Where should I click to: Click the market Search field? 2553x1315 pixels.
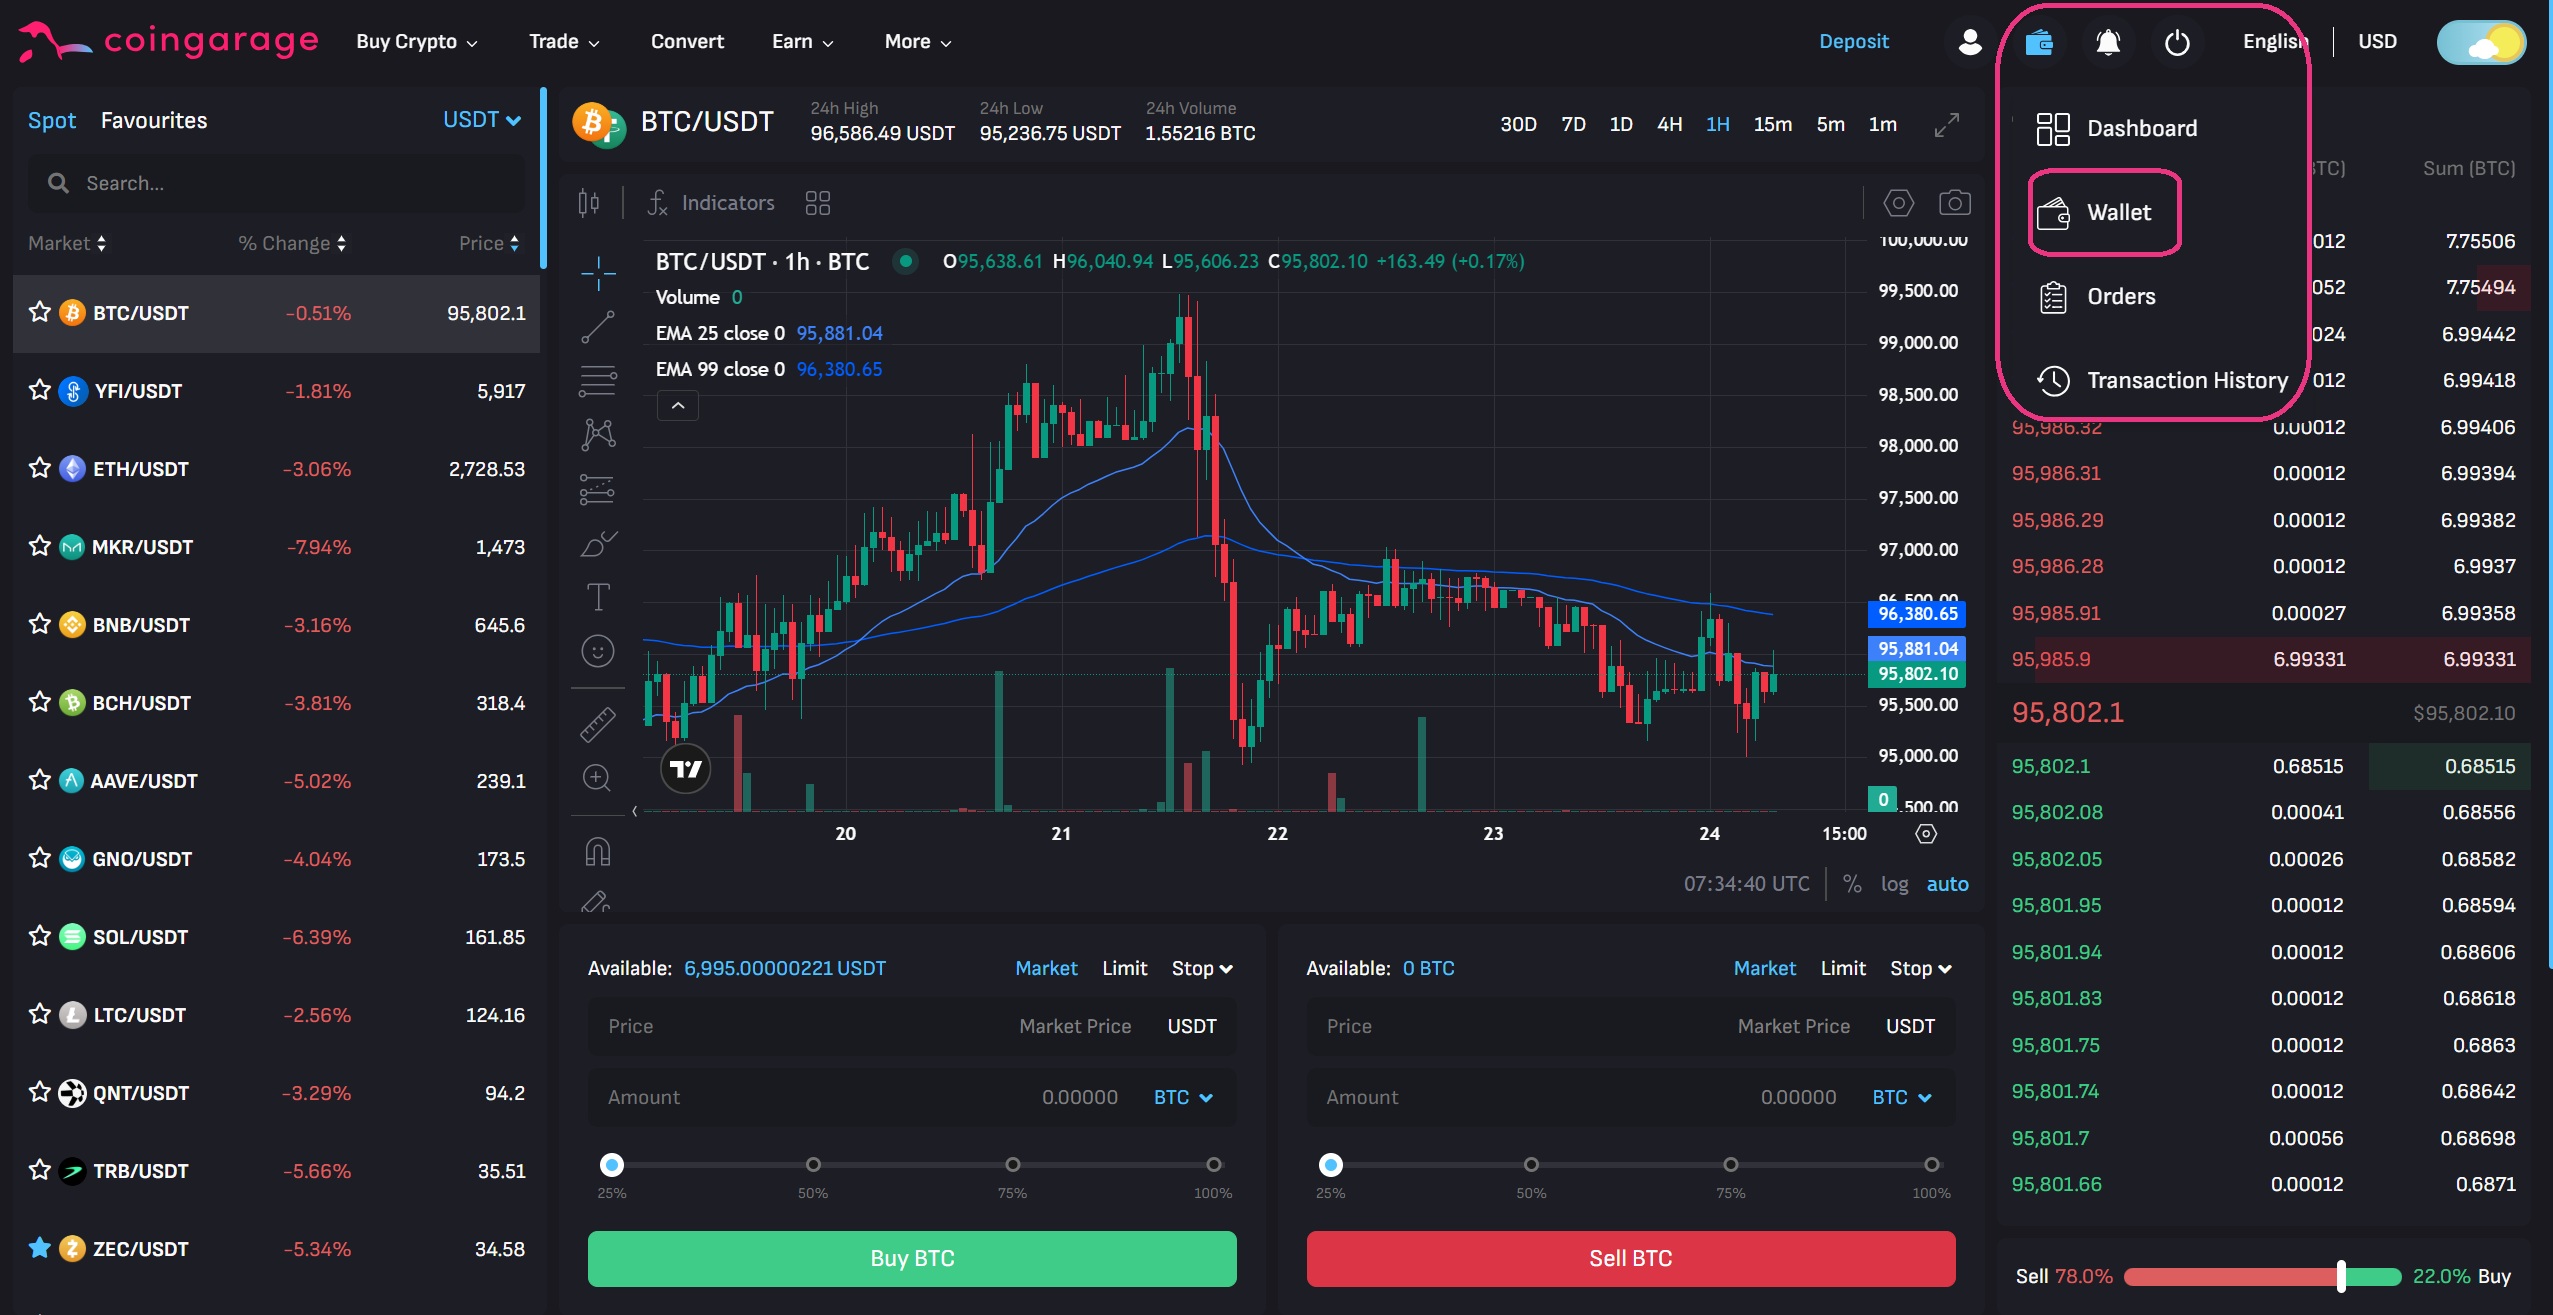[277, 183]
